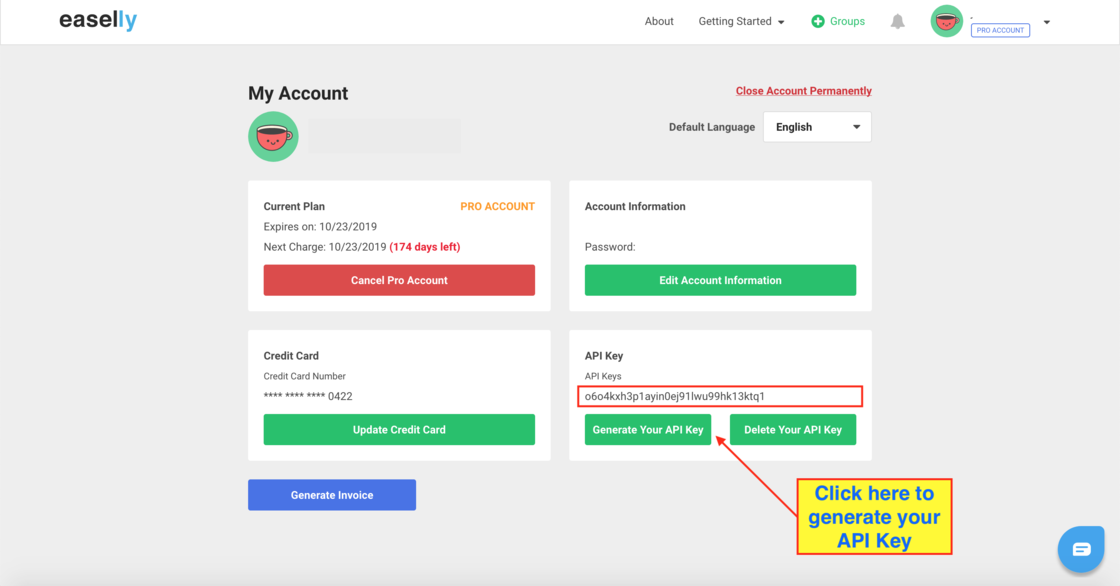Click the green plus icon beside Groups
The image size is (1120, 586).
818,21
